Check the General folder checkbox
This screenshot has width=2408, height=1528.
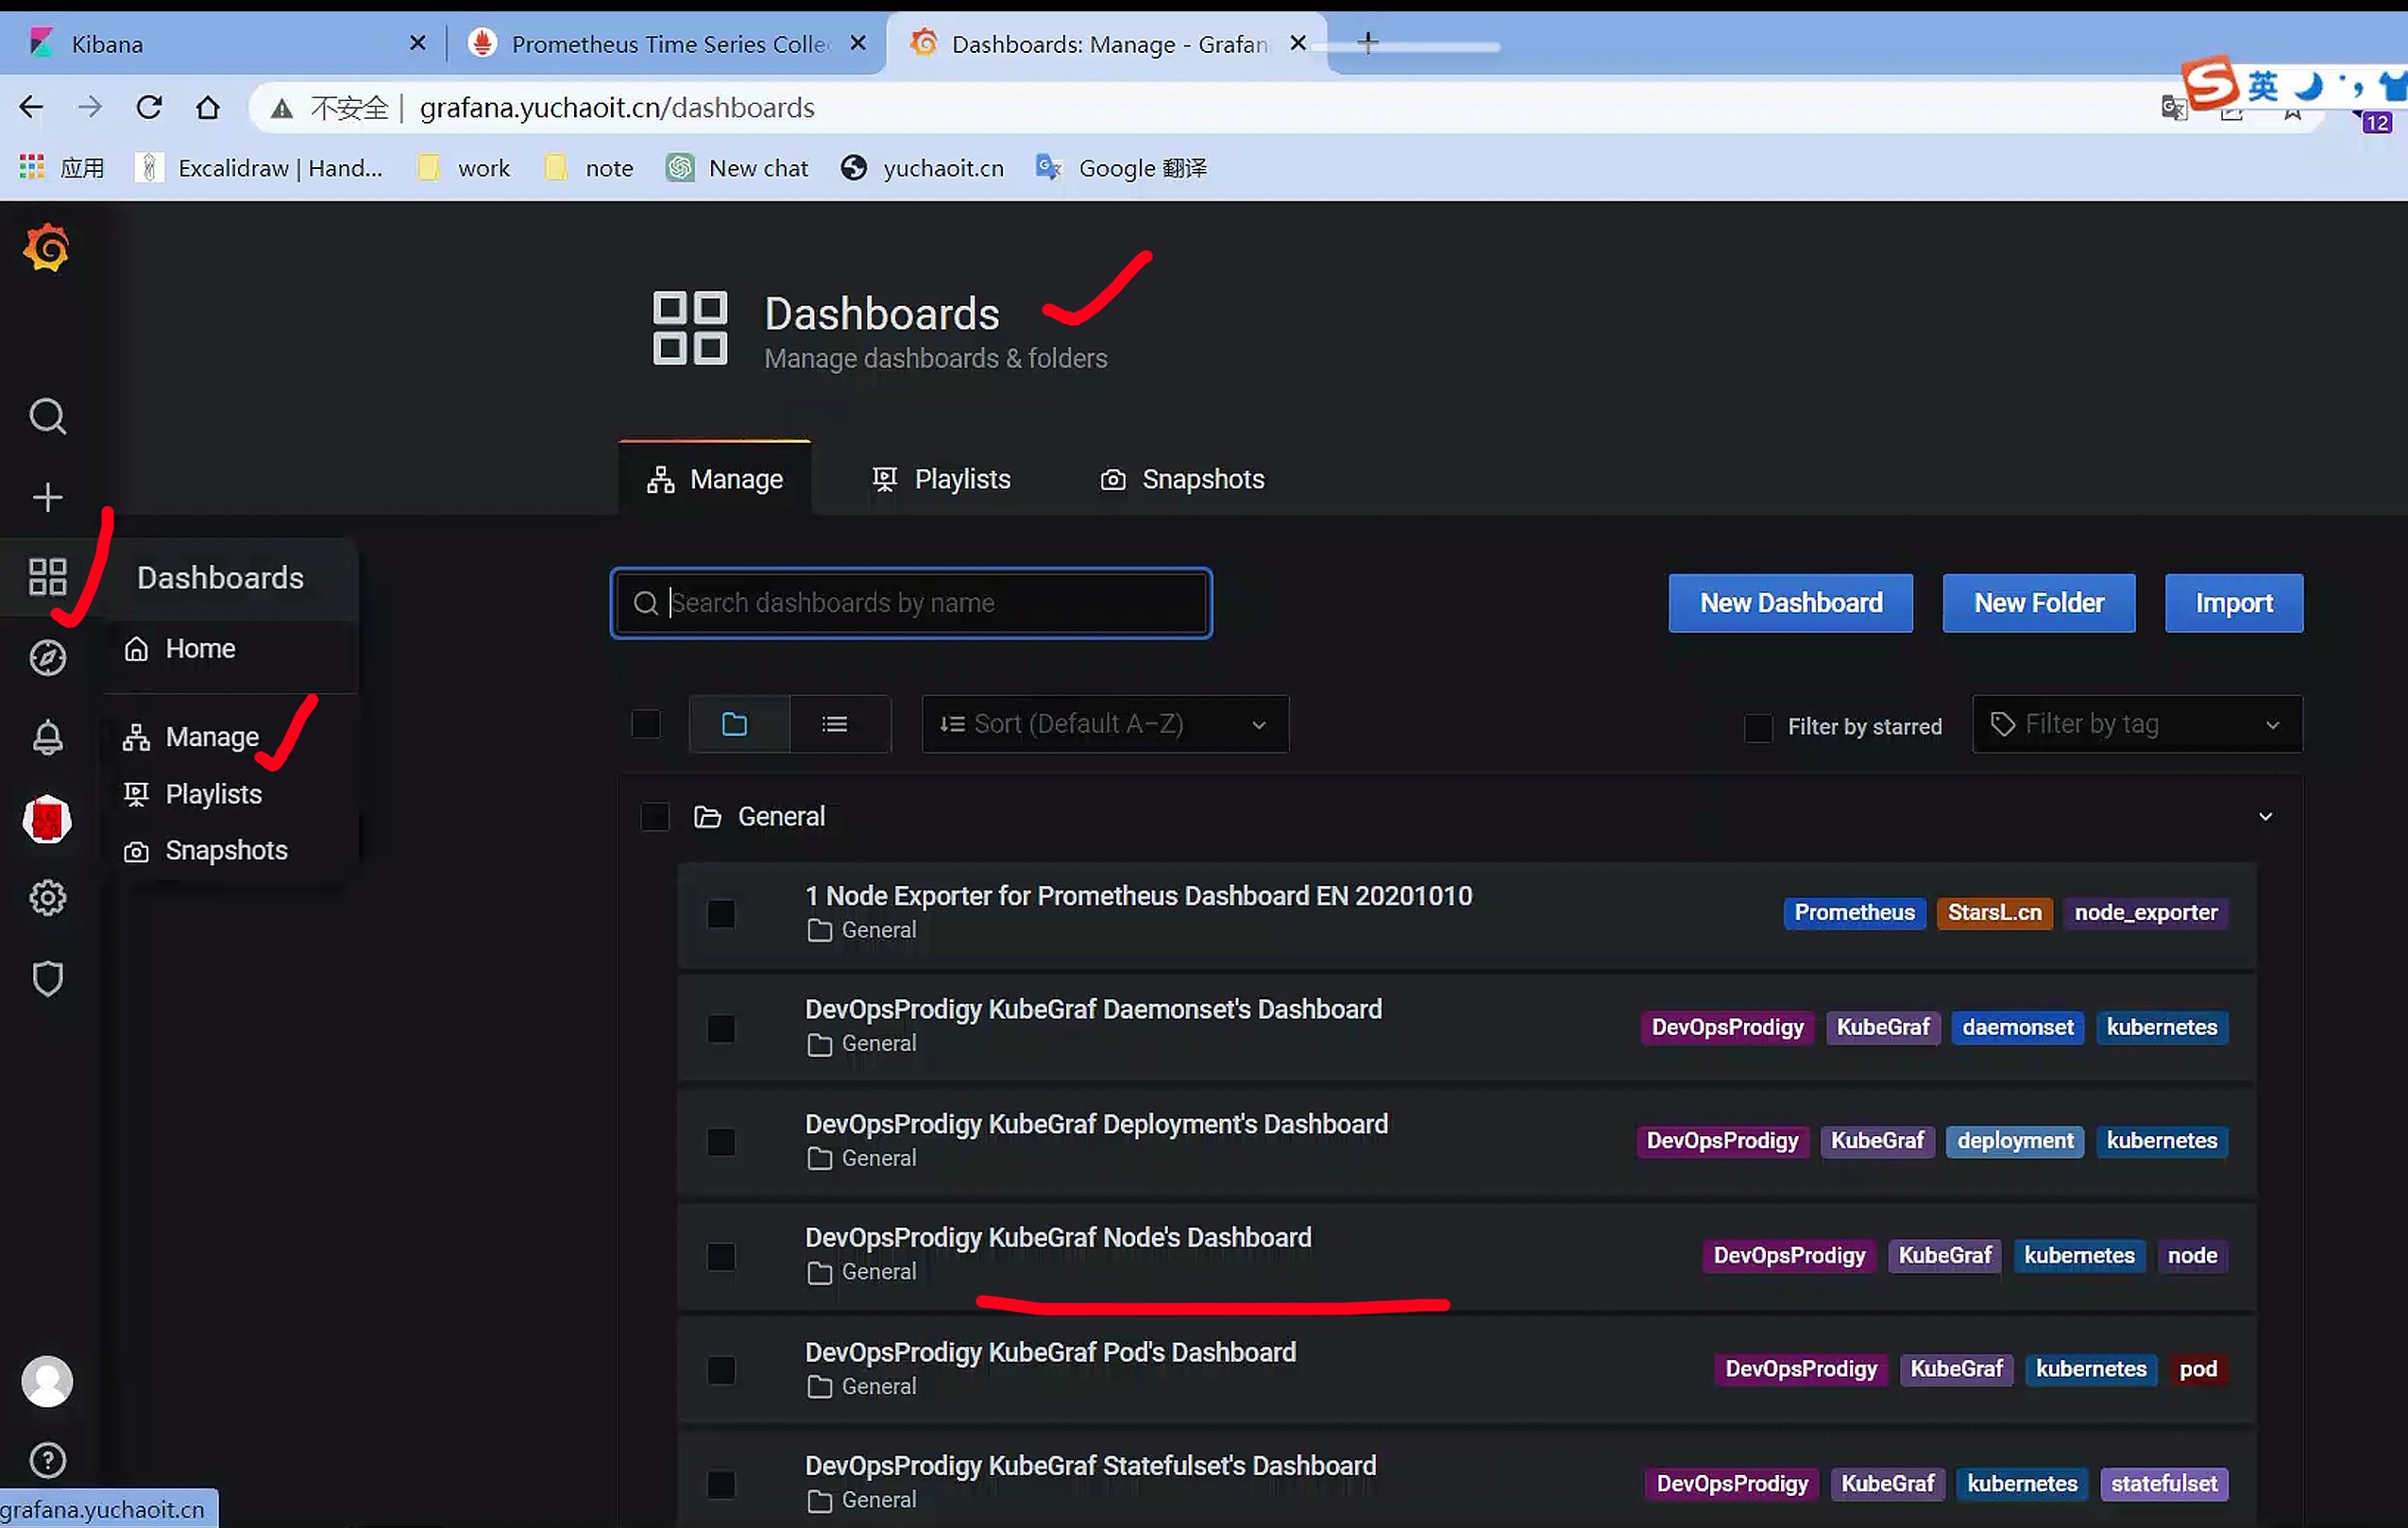[x=655, y=817]
